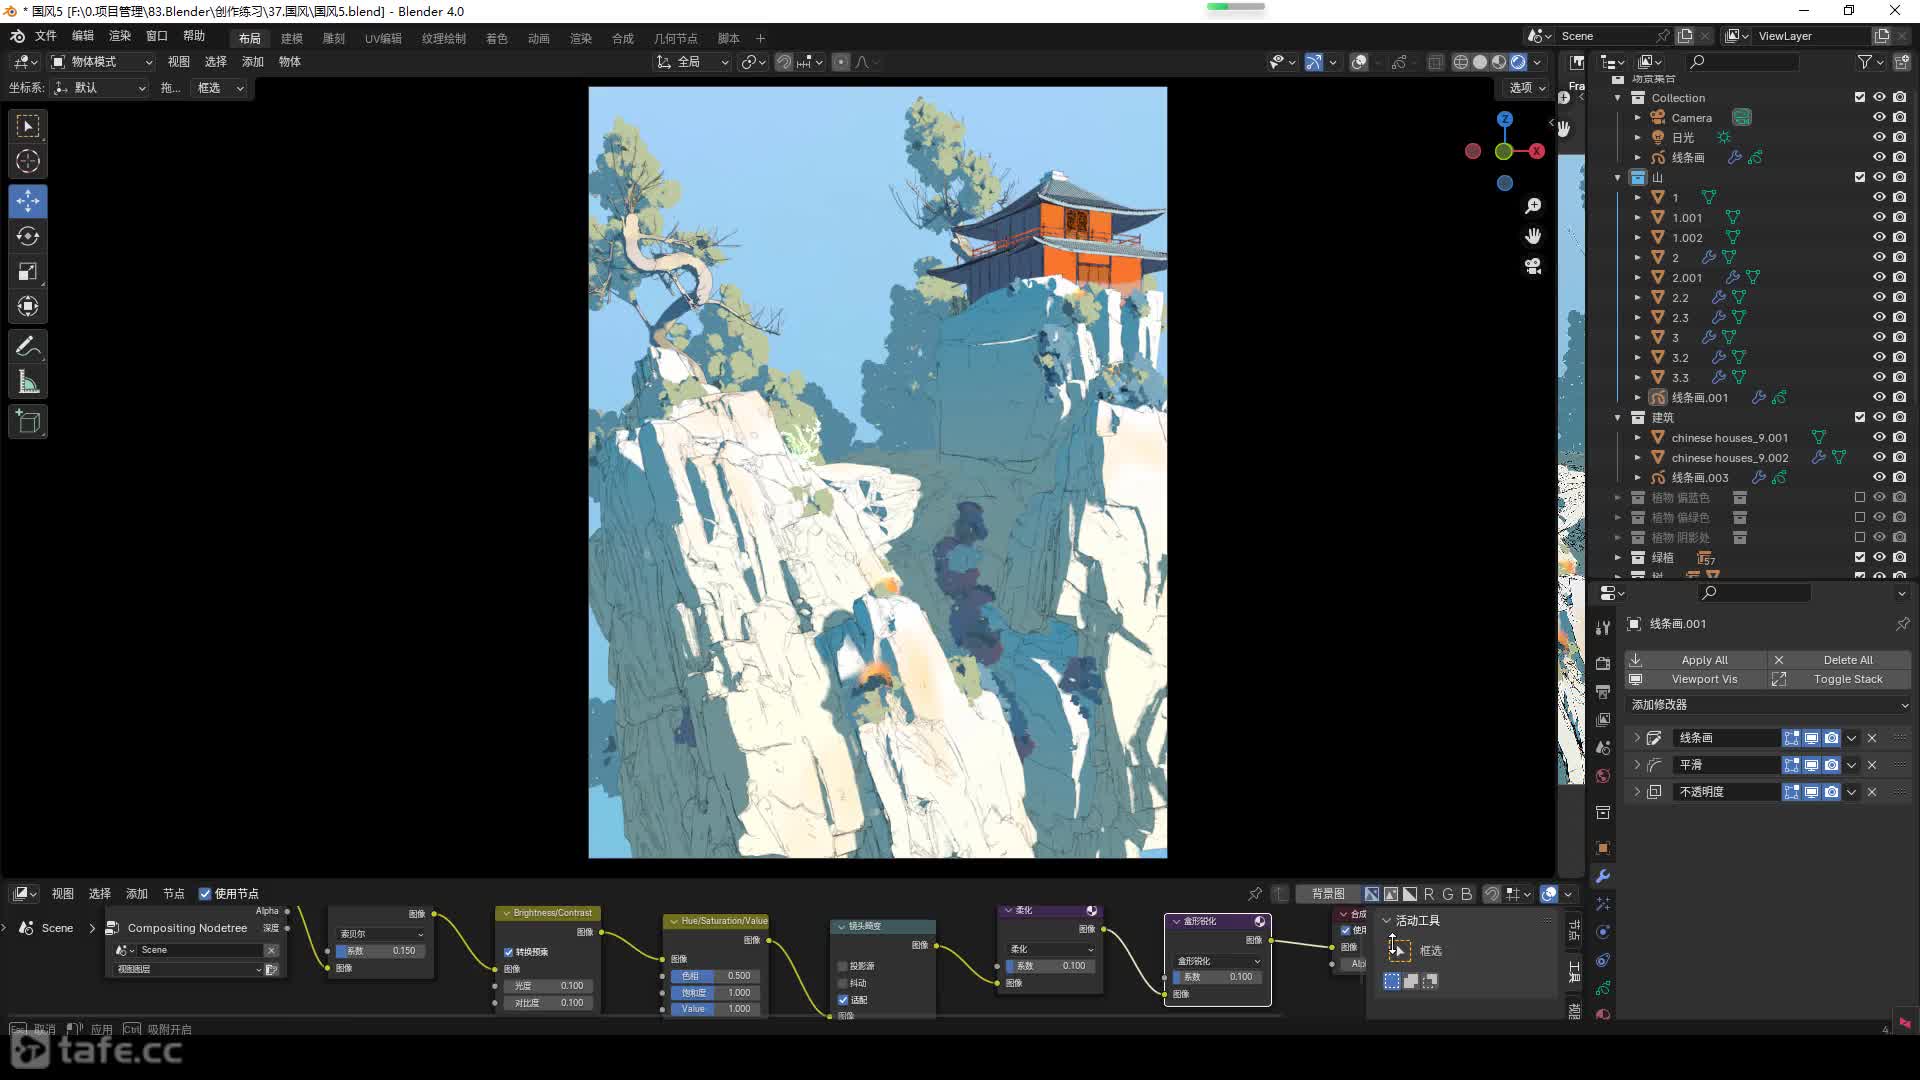Click the viewport zoom magnifier gizmo
Image resolution: width=1920 pixels, height=1080 pixels.
(1533, 206)
